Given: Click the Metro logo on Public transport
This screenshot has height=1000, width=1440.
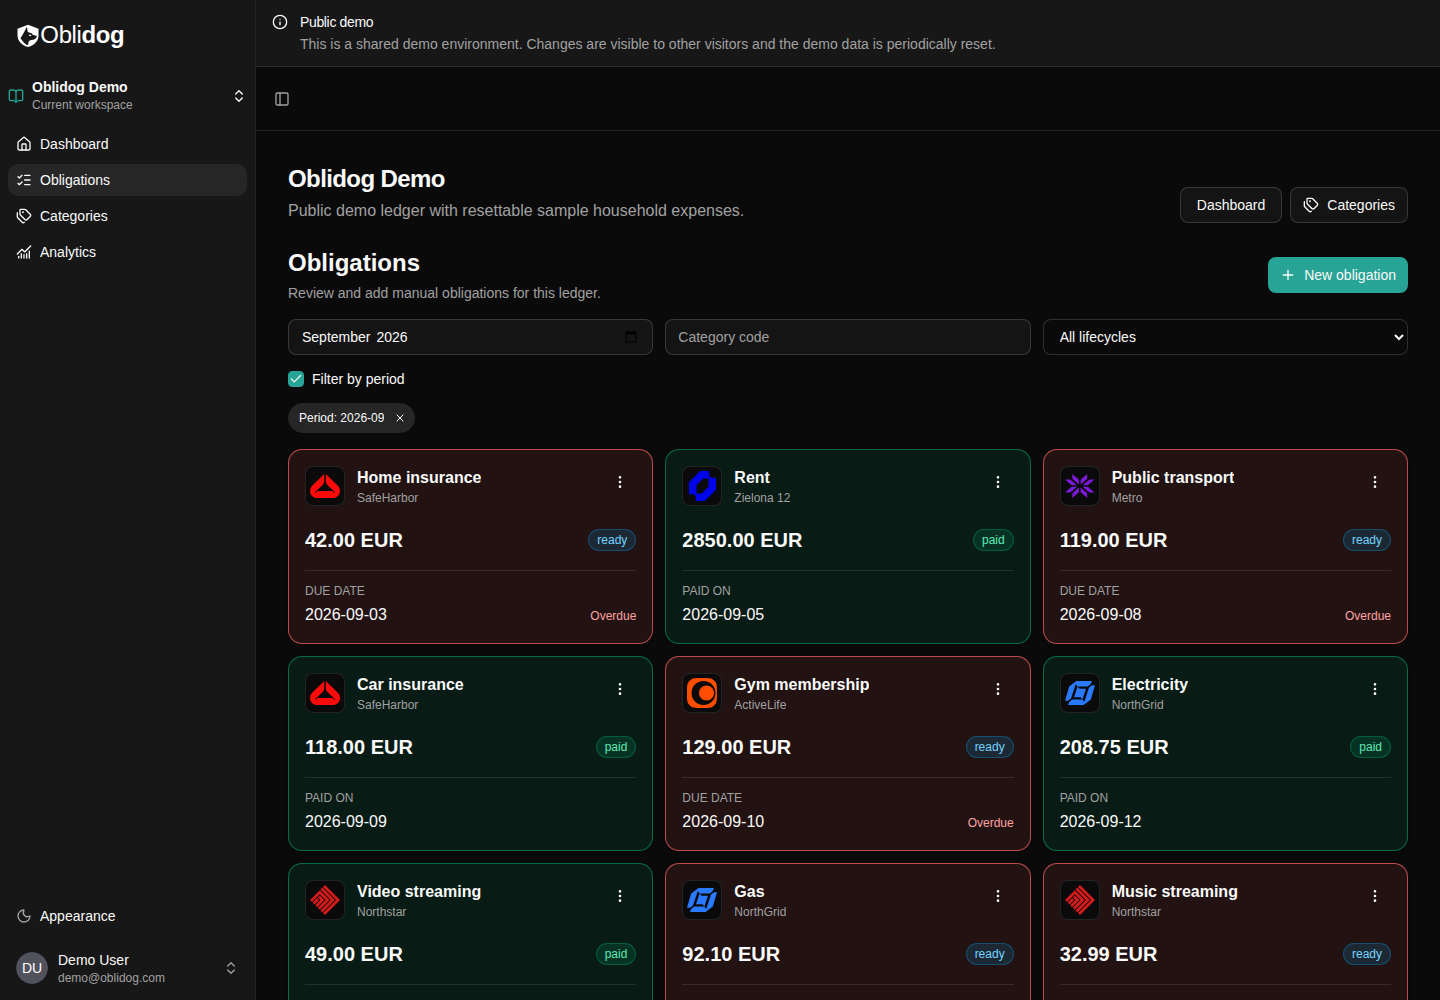Looking at the screenshot, I should pos(1080,486).
